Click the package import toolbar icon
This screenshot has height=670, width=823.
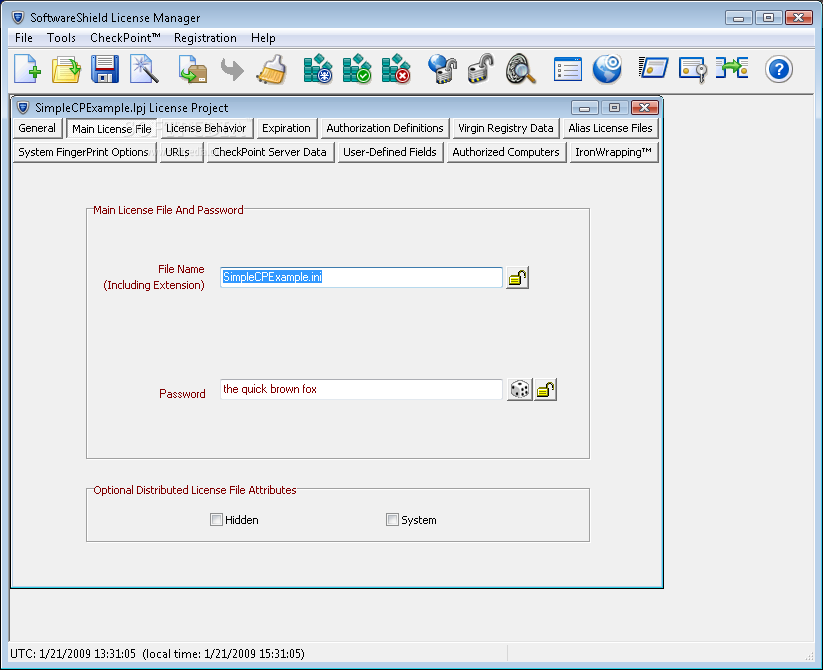pos(193,69)
